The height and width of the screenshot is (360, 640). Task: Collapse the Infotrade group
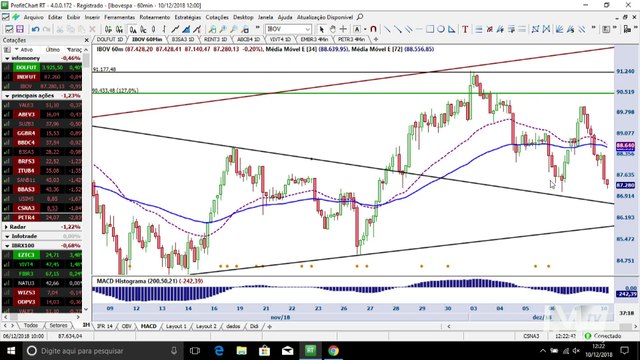point(7,236)
